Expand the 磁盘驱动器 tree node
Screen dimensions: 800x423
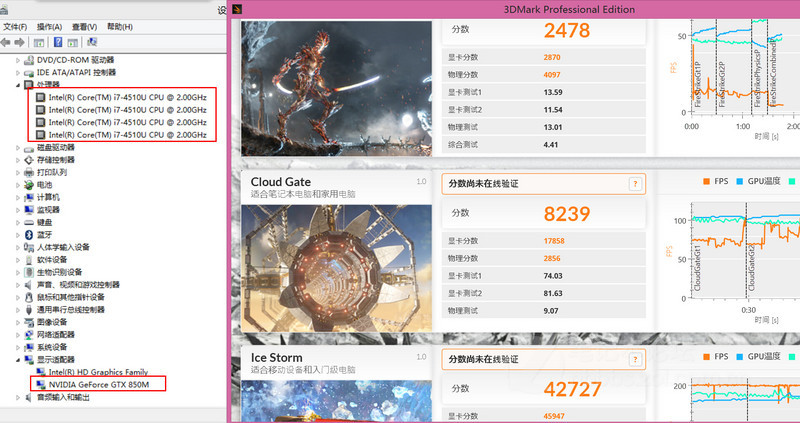[x=18, y=147]
